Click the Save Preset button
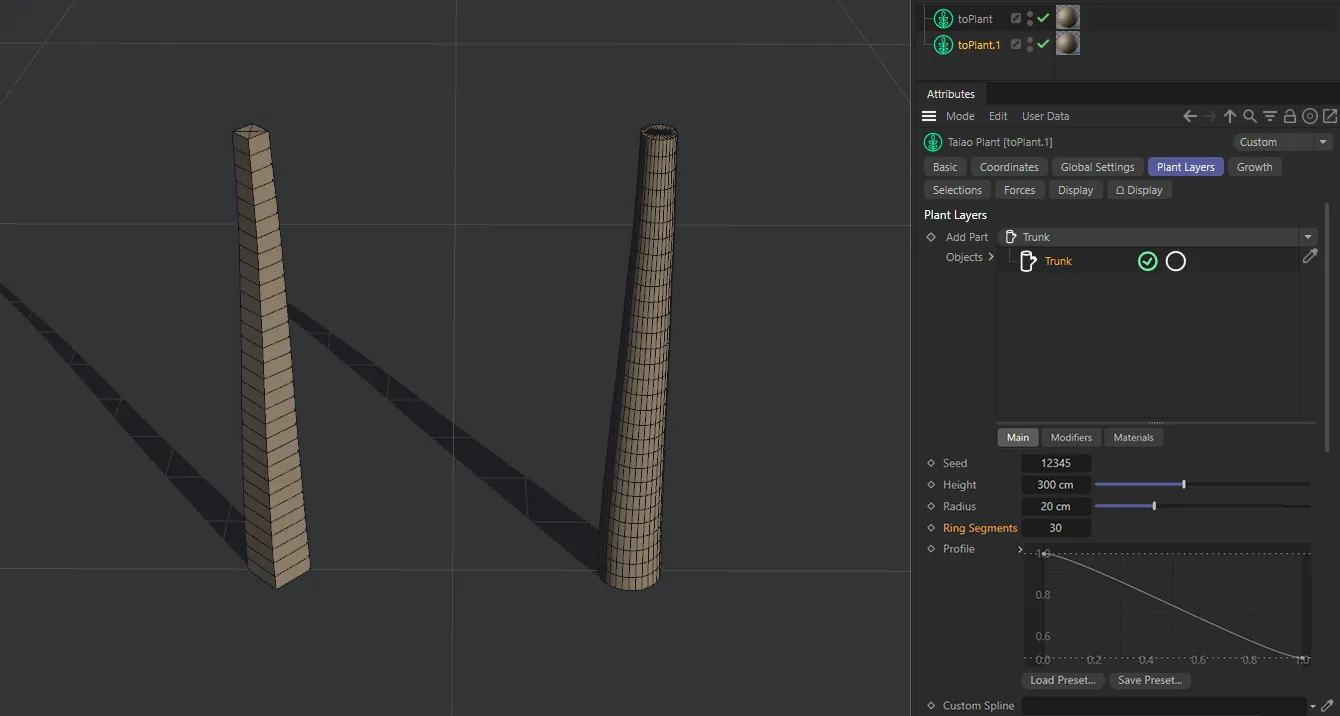This screenshot has height=716, width=1340. tap(1149, 680)
